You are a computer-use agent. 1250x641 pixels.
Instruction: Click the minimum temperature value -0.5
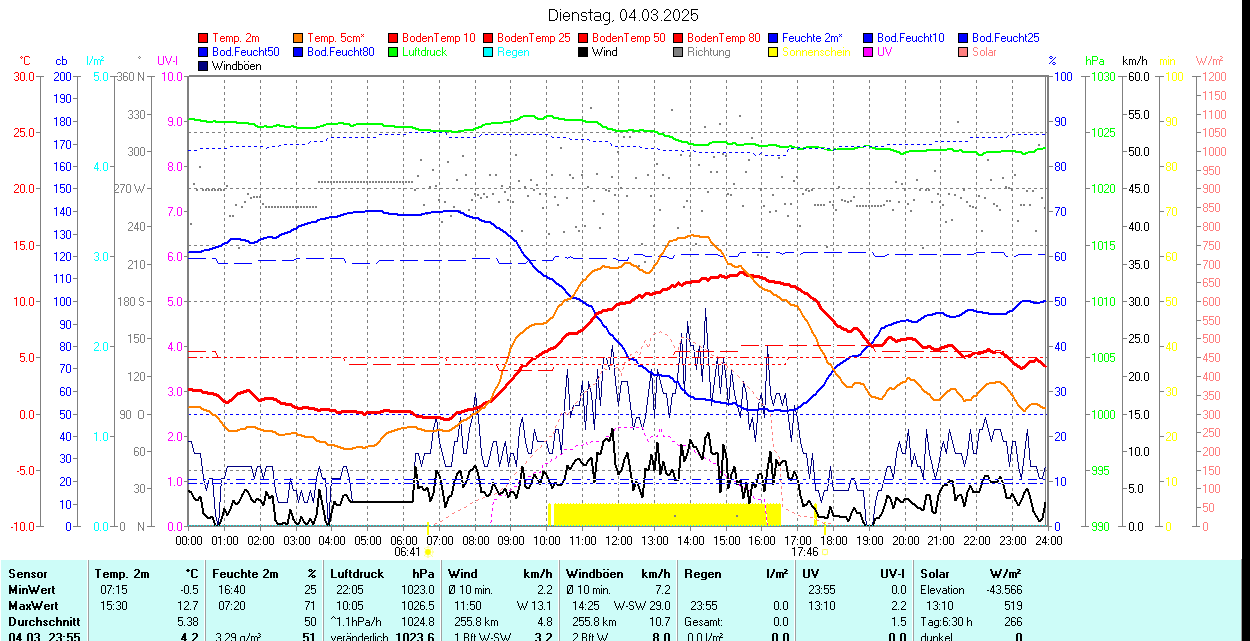click(x=190, y=590)
